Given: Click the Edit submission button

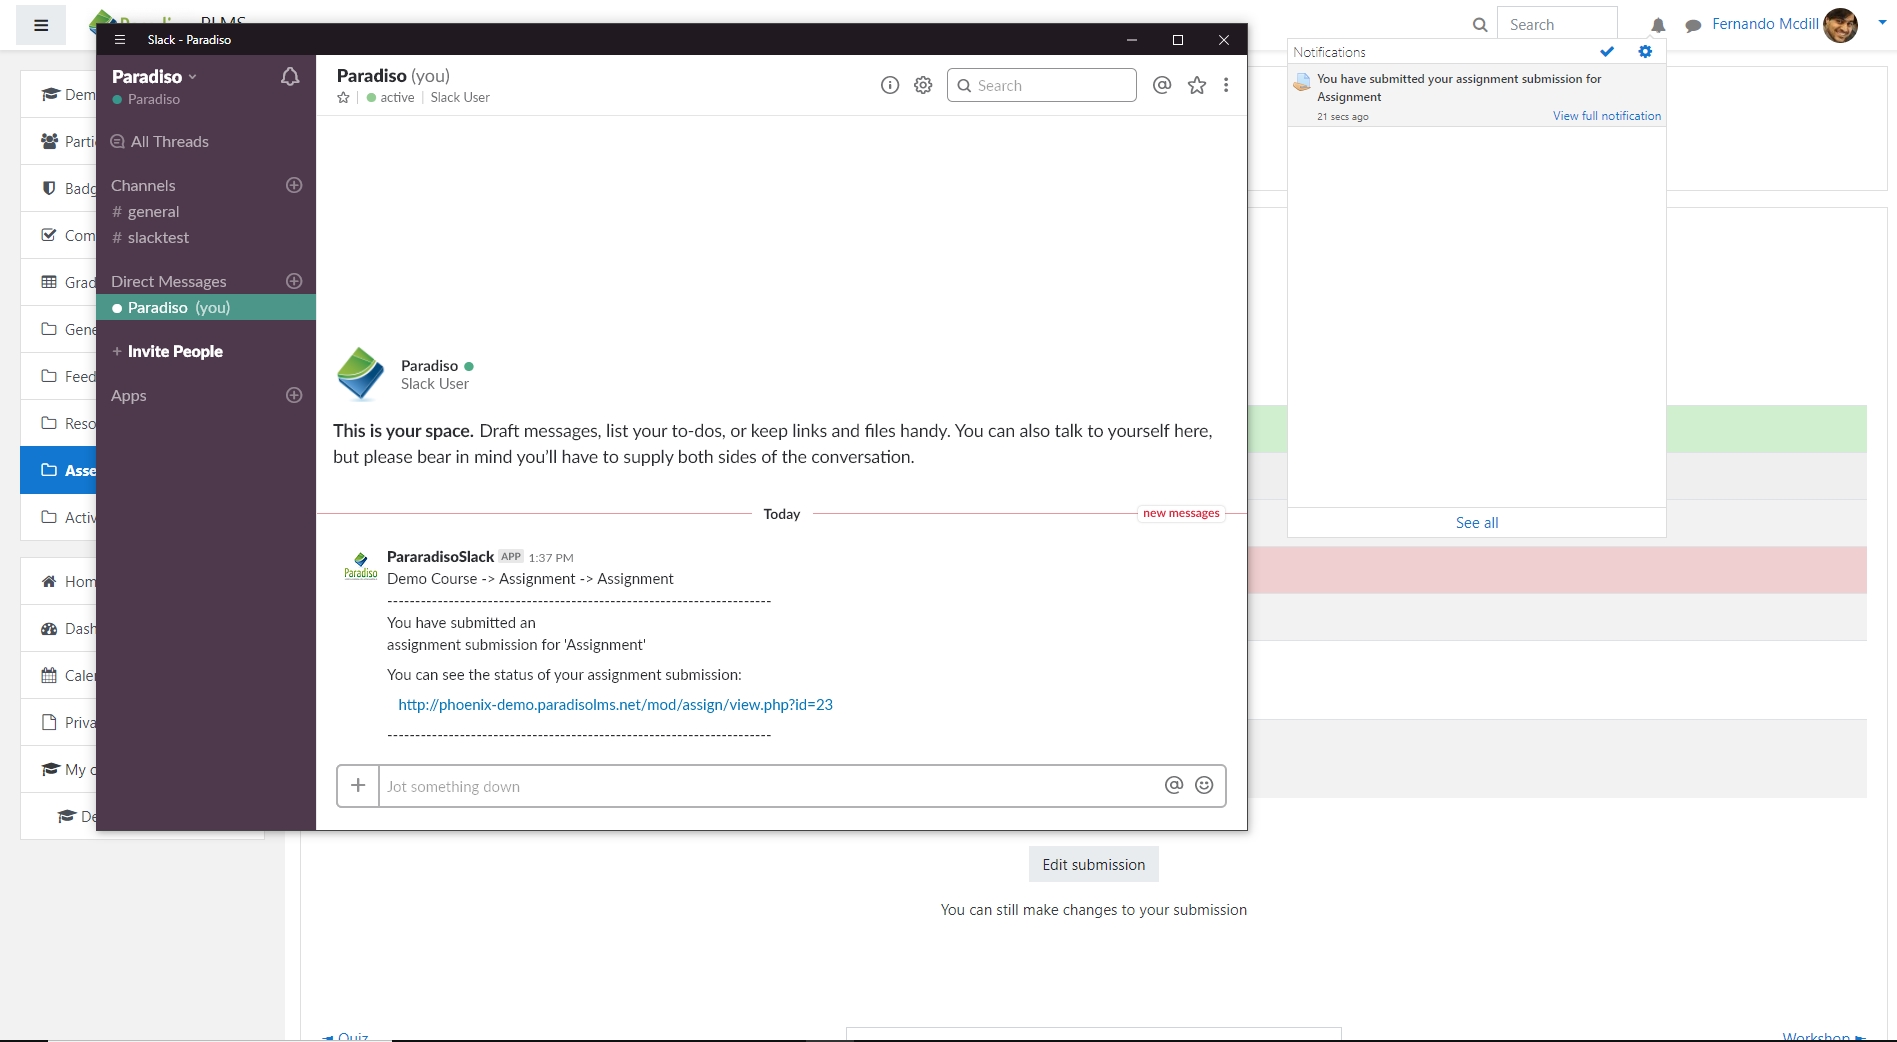Looking at the screenshot, I should [1093, 865].
